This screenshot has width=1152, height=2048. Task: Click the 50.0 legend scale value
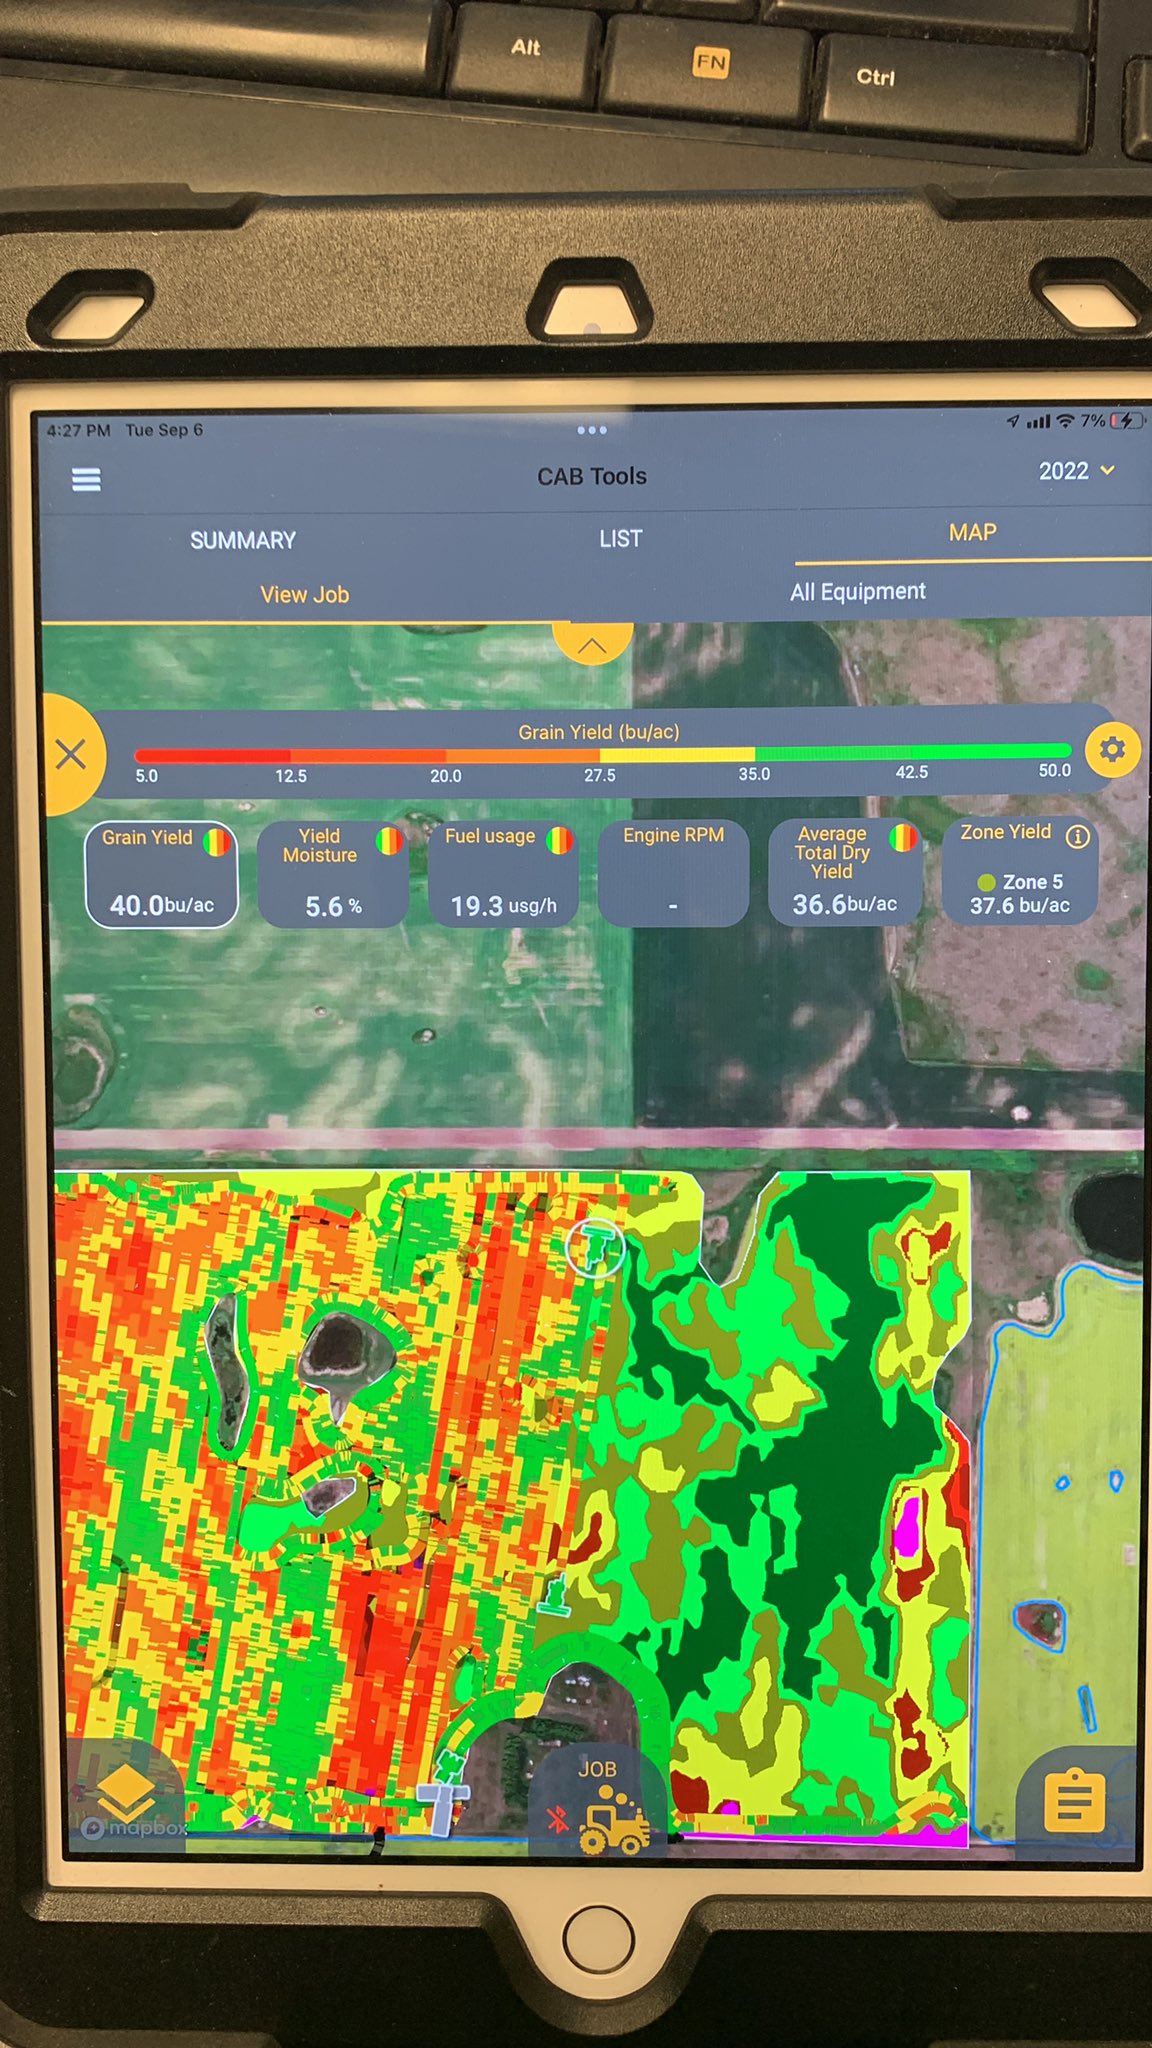(x=1054, y=771)
